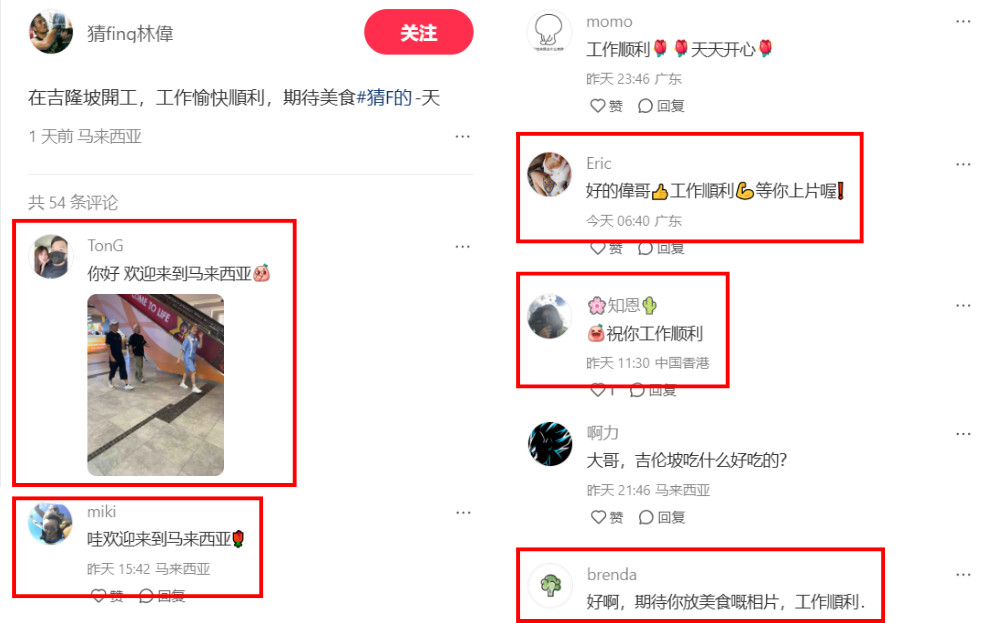Open the username link brenda

point(612,575)
